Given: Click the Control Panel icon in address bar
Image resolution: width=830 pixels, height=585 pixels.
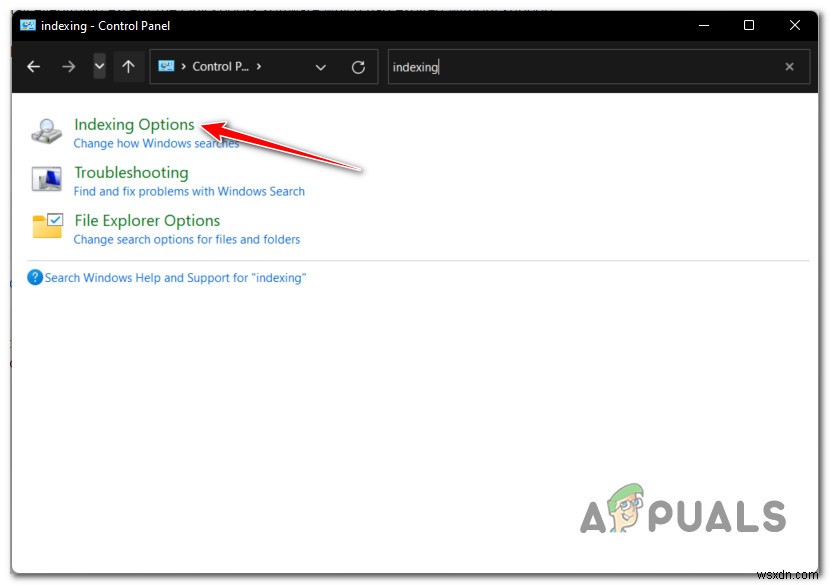Looking at the screenshot, I should pos(166,66).
